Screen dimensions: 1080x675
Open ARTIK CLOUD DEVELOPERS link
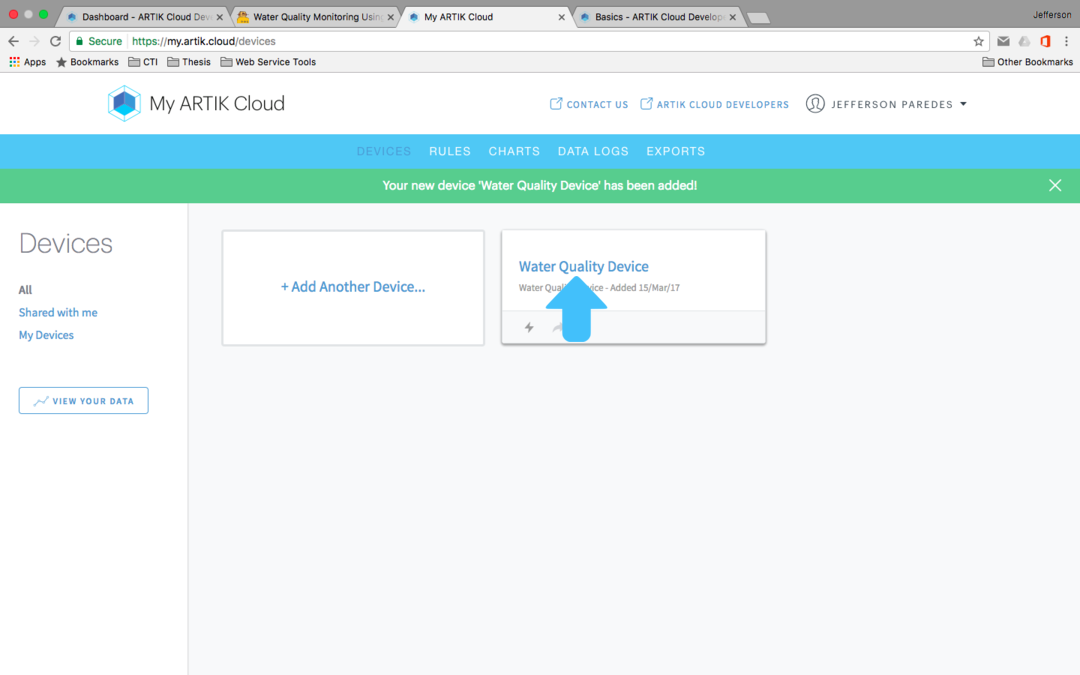point(714,104)
